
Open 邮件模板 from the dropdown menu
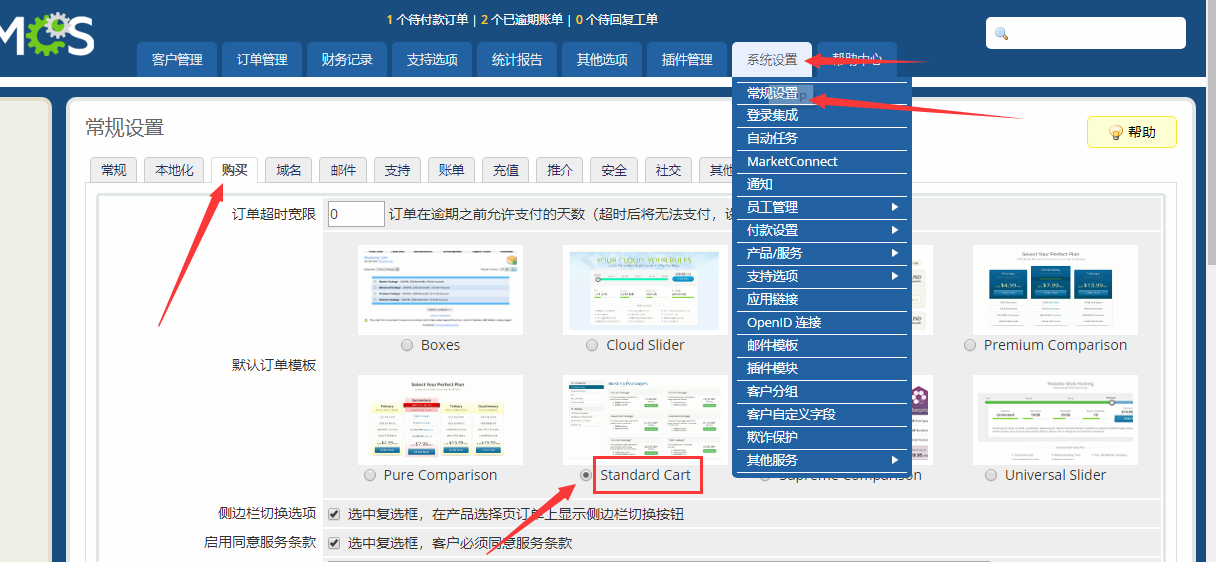[822, 345]
